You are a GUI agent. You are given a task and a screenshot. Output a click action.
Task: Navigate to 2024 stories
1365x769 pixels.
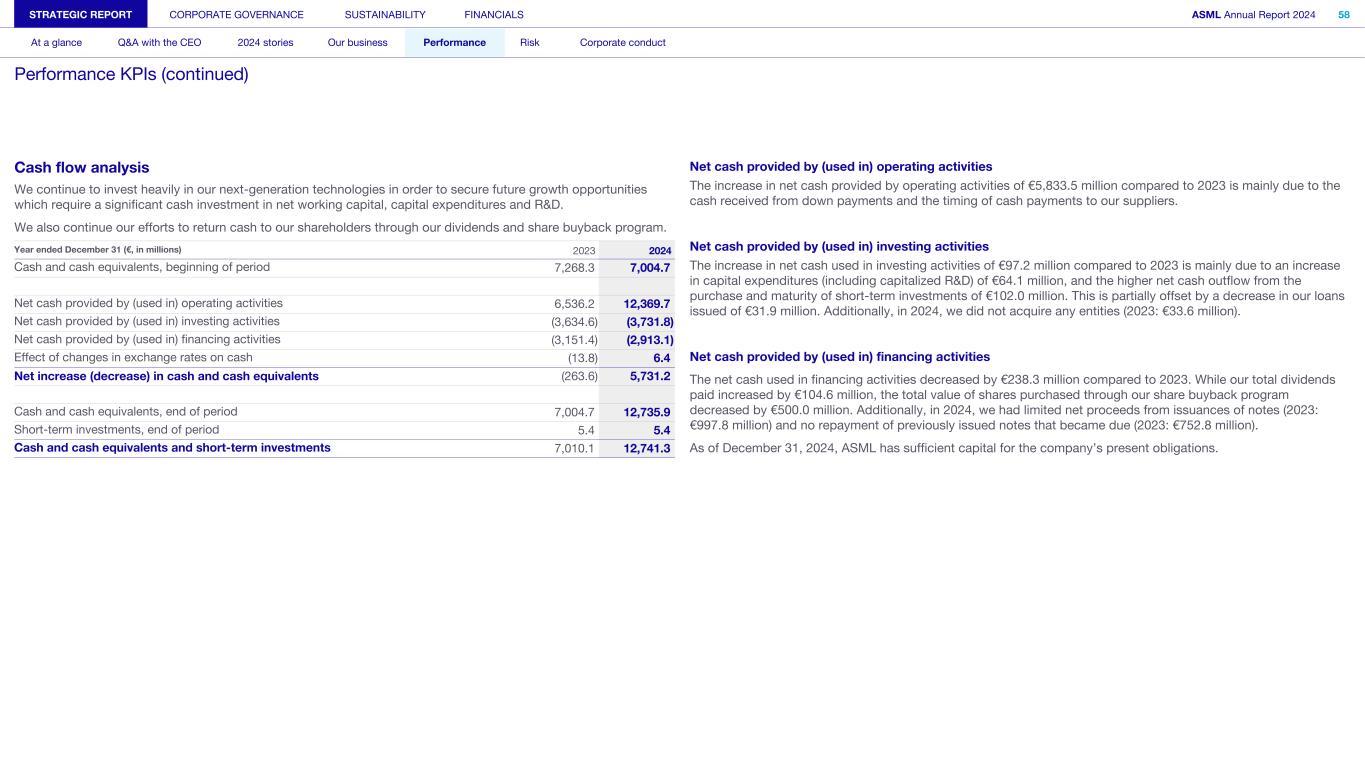point(265,43)
